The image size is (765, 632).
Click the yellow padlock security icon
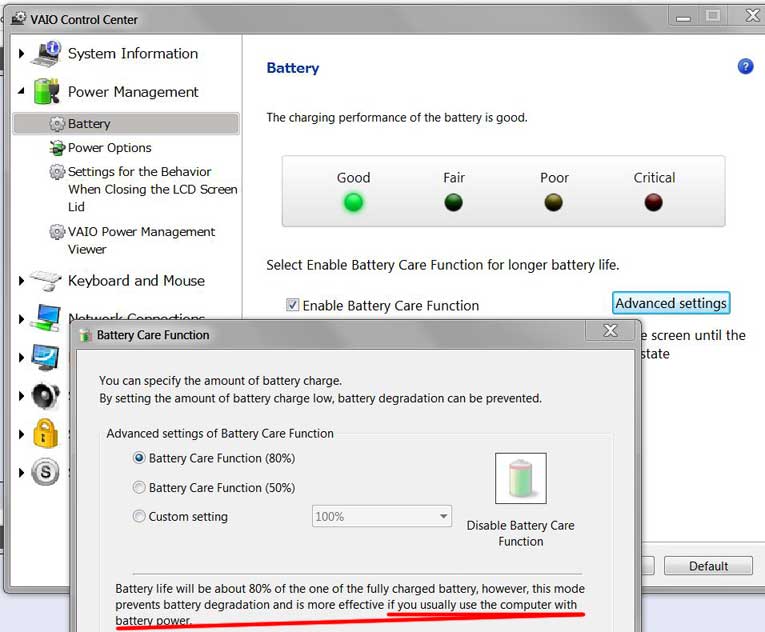coord(46,433)
